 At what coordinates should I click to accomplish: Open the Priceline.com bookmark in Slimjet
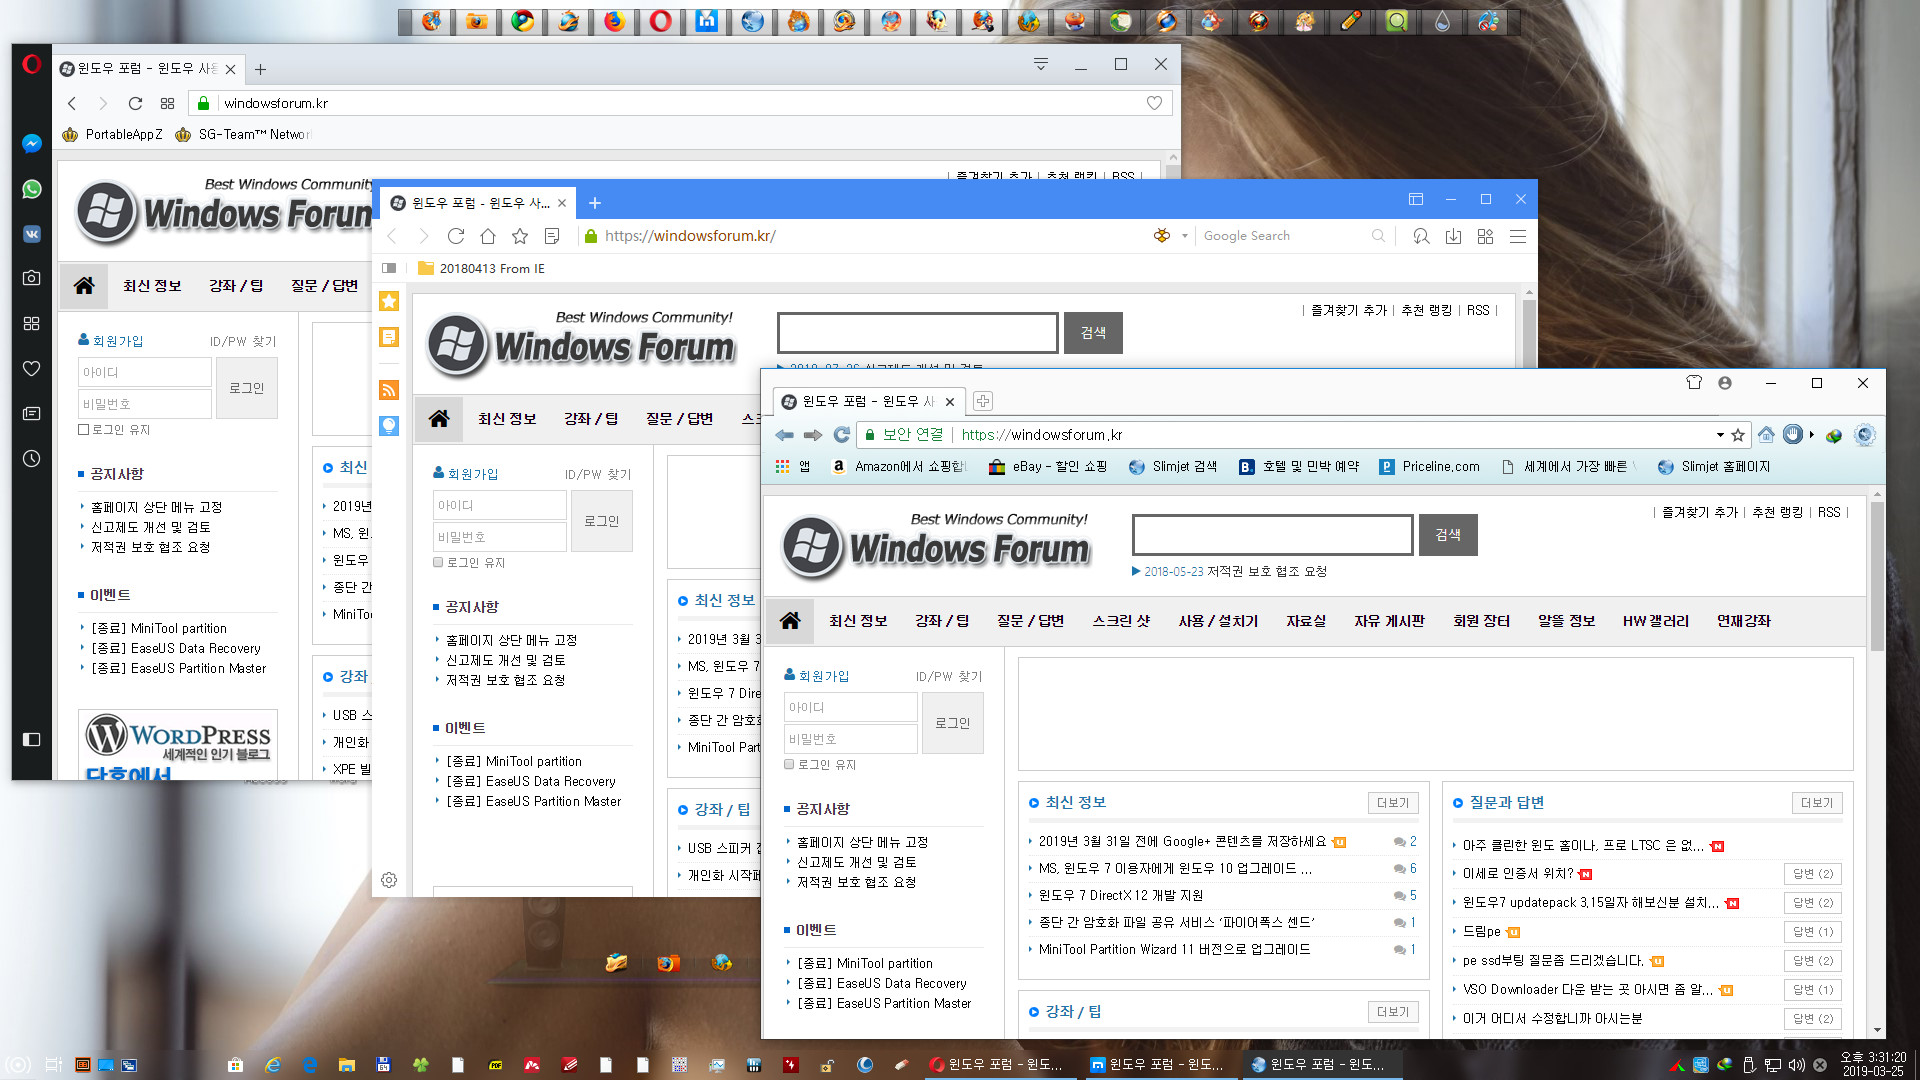tap(1429, 467)
